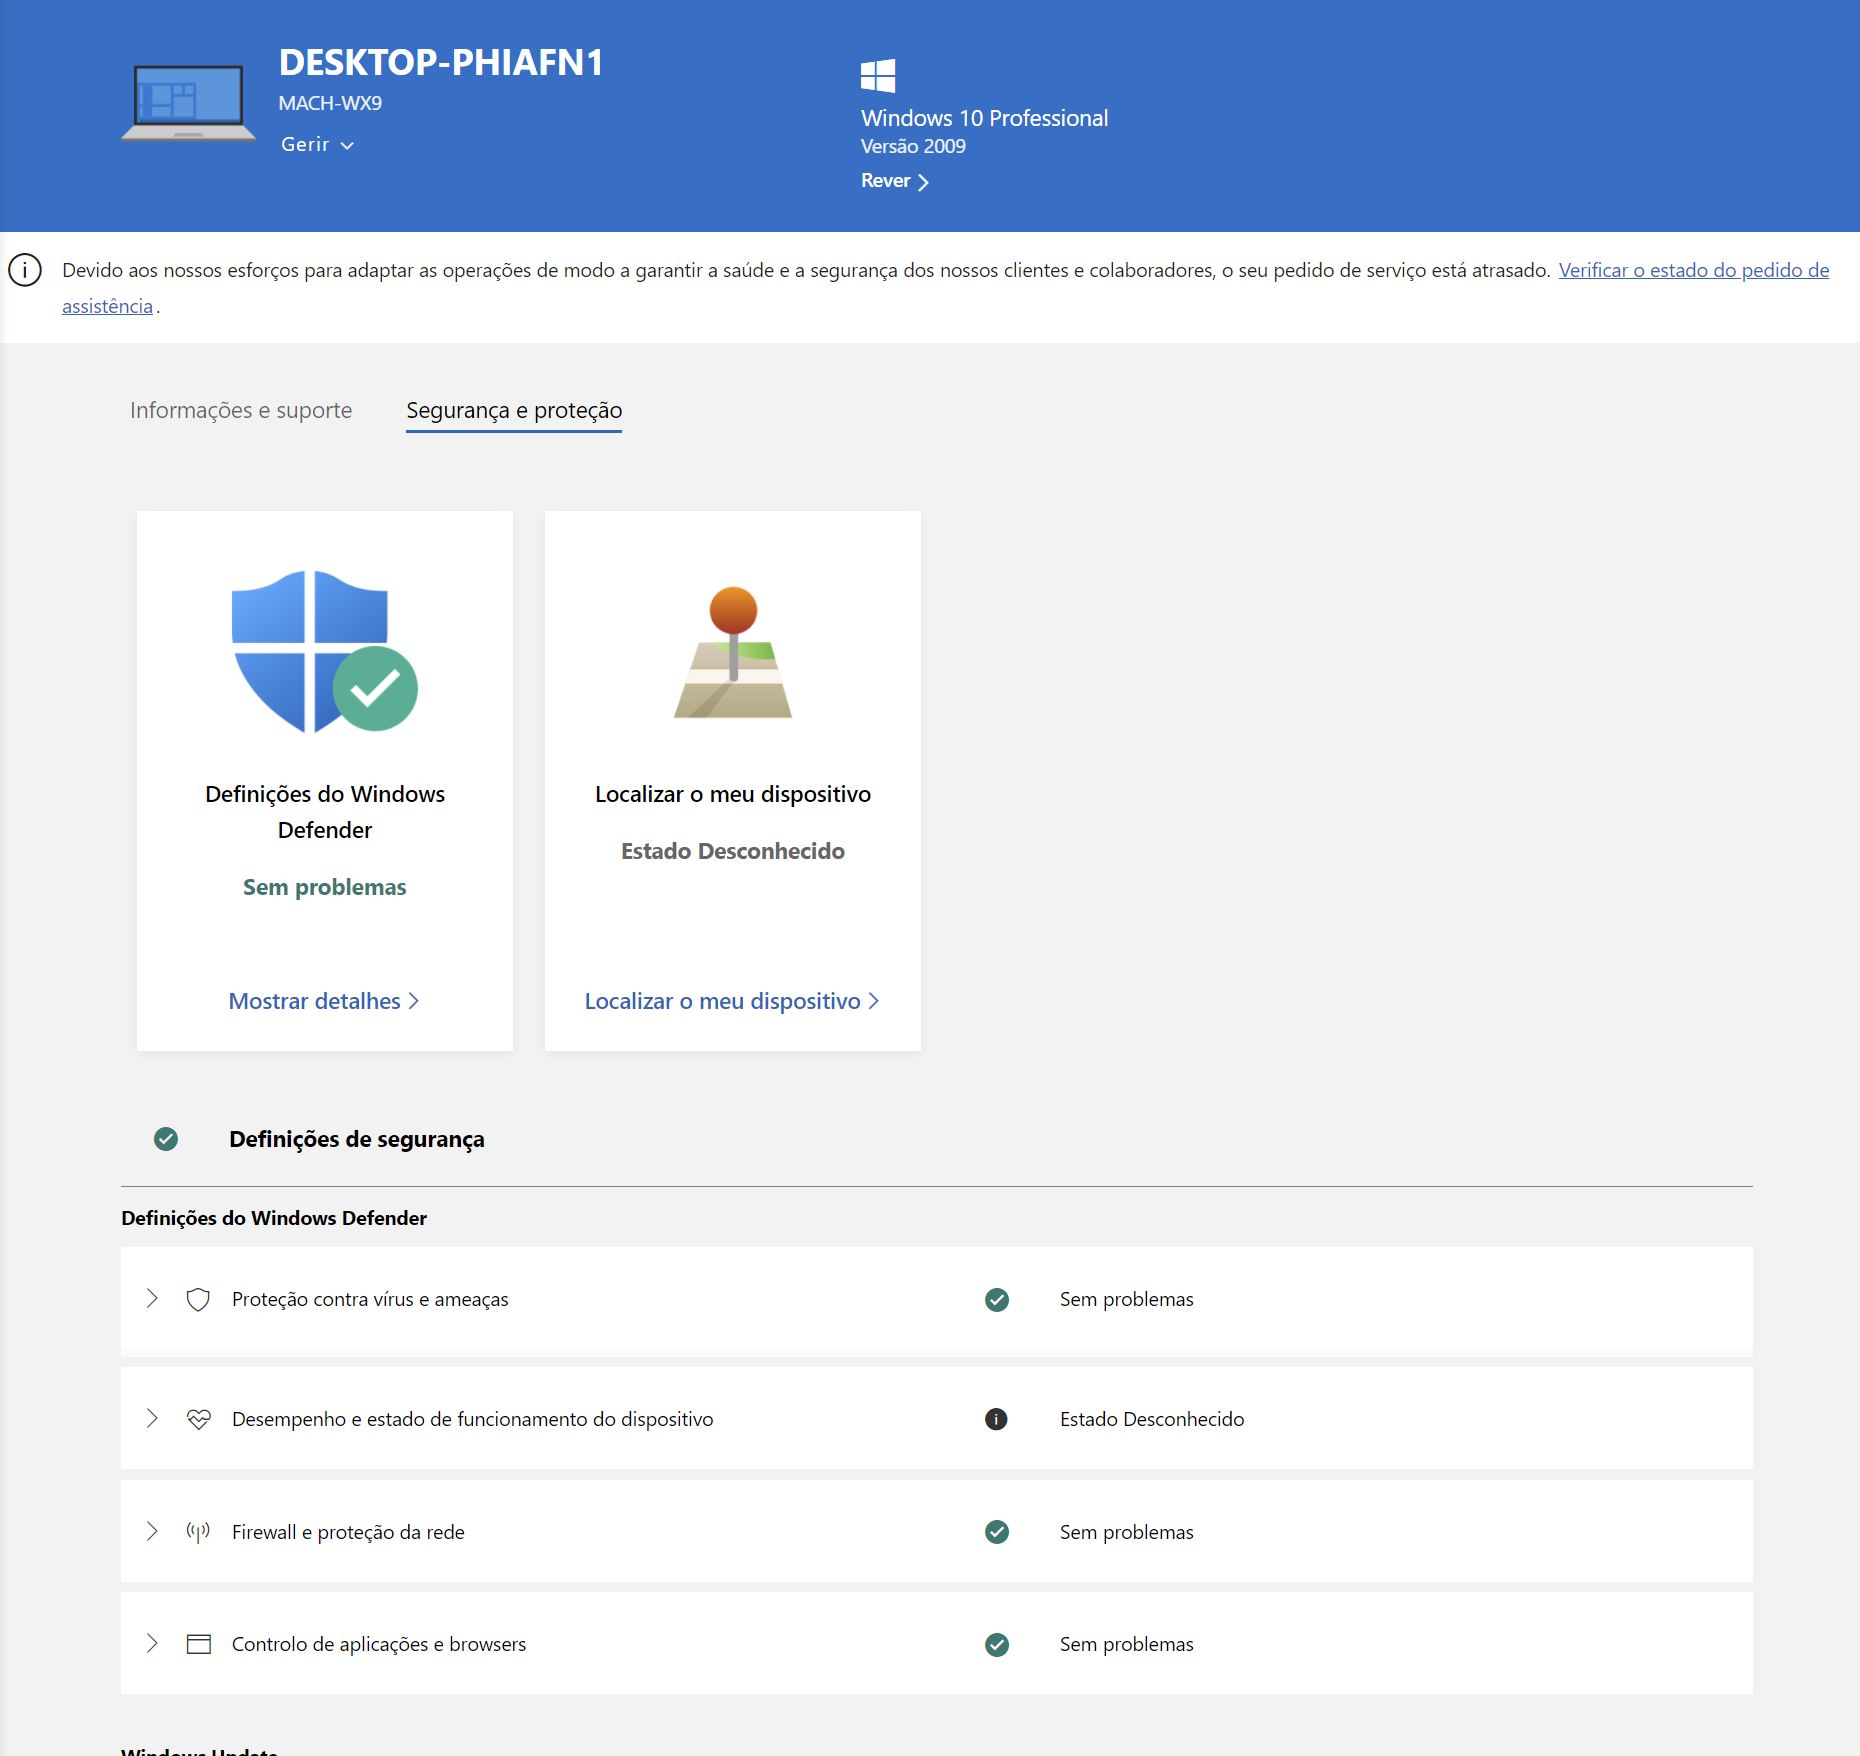Click the Rever link
This screenshot has height=1756, width=1860.
895,181
